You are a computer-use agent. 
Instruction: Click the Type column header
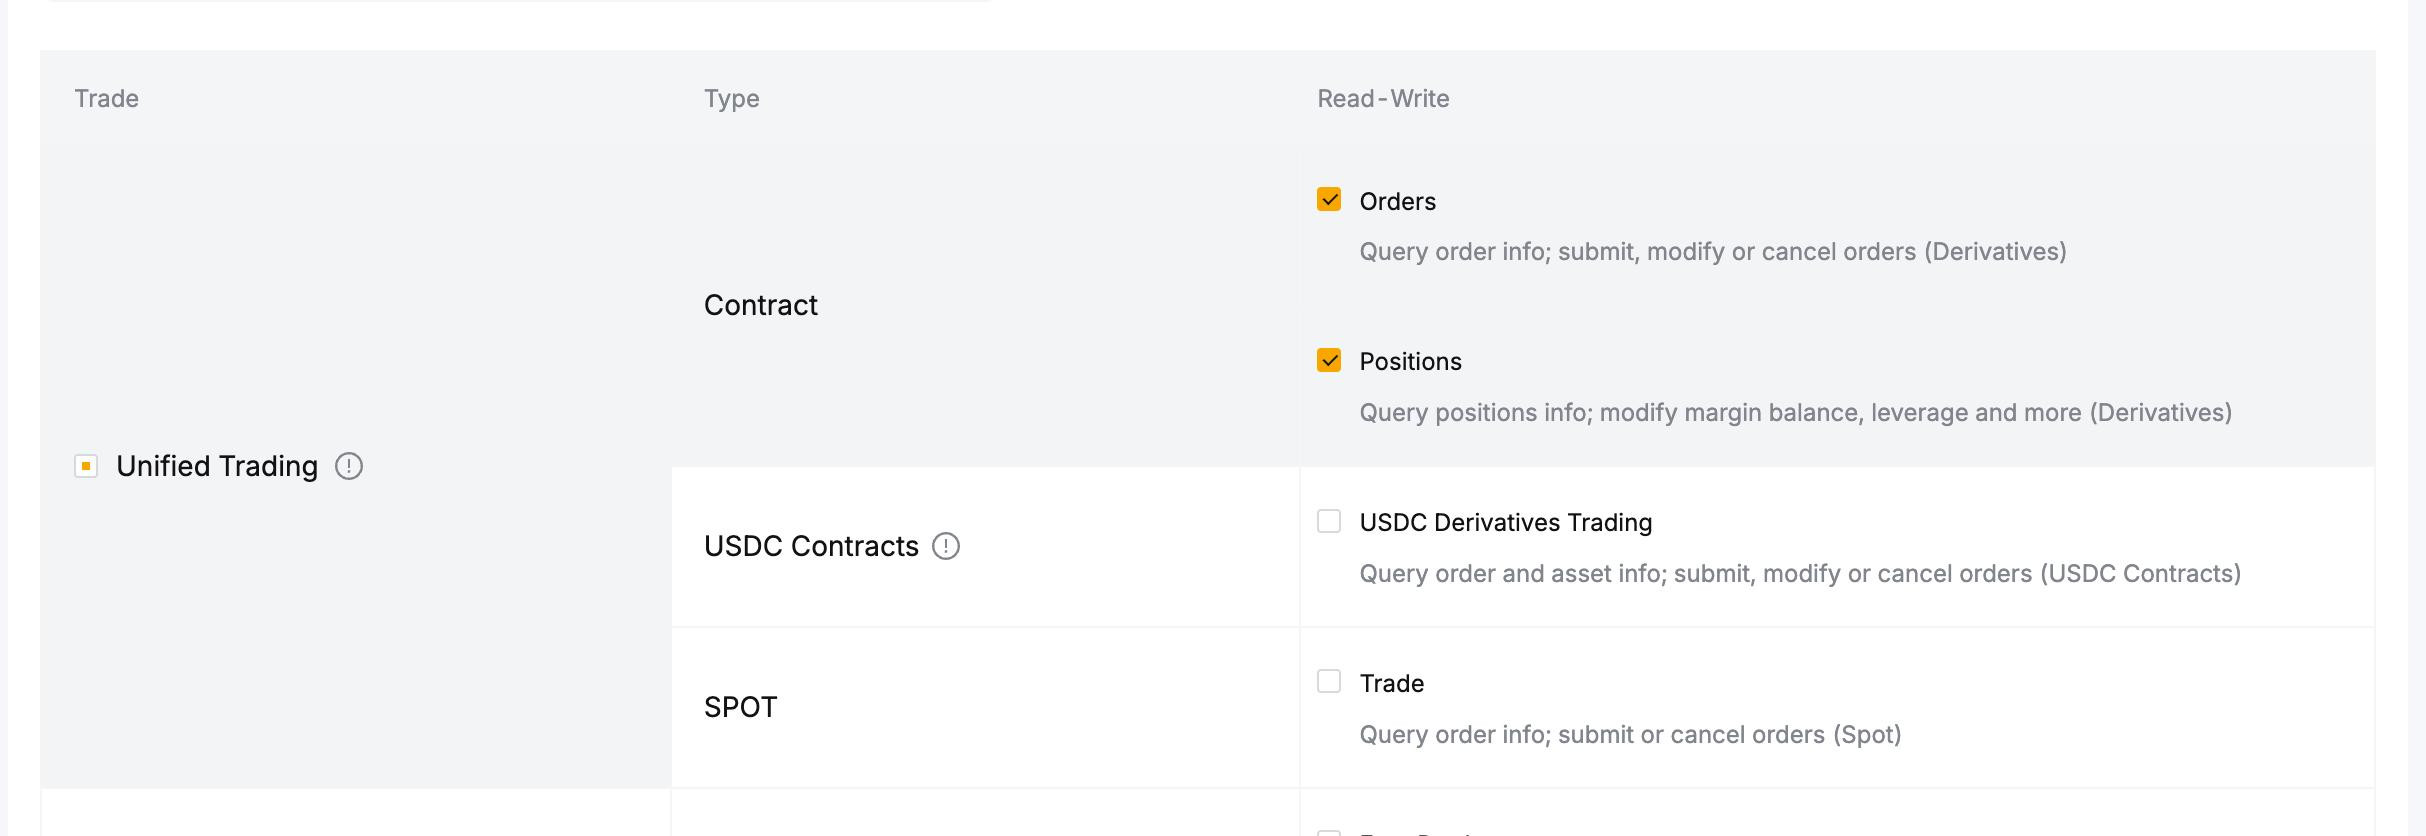(x=731, y=99)
